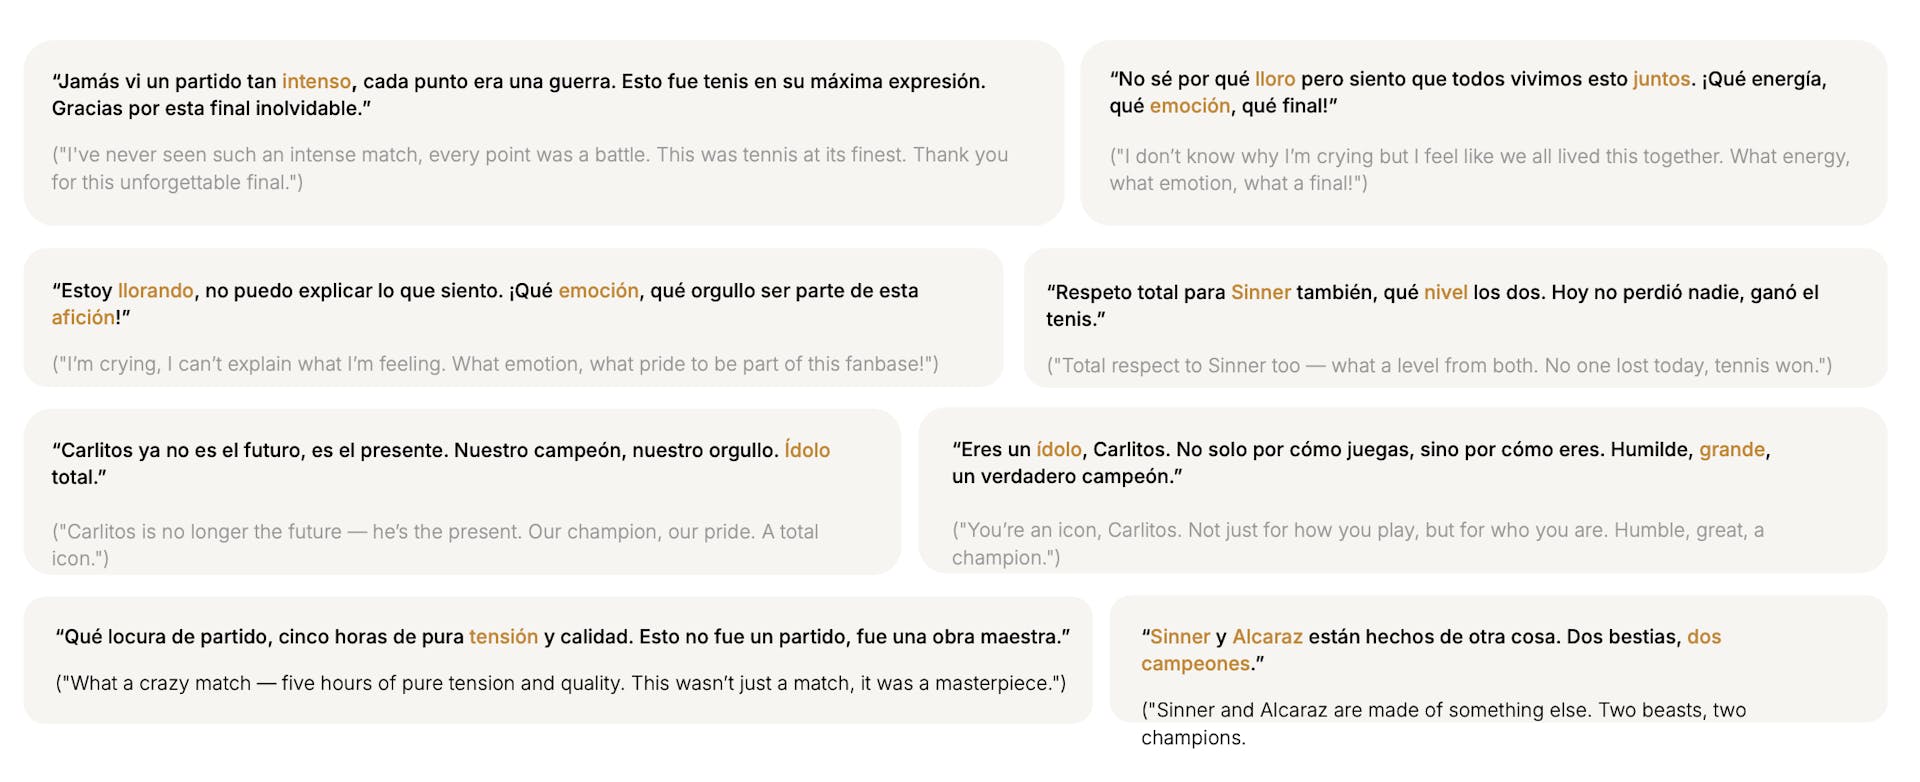Click "Sinner" in the "hechos de otra cosa" quote
This screenshot has width=1920, height=782.
tap(1180, 637)
